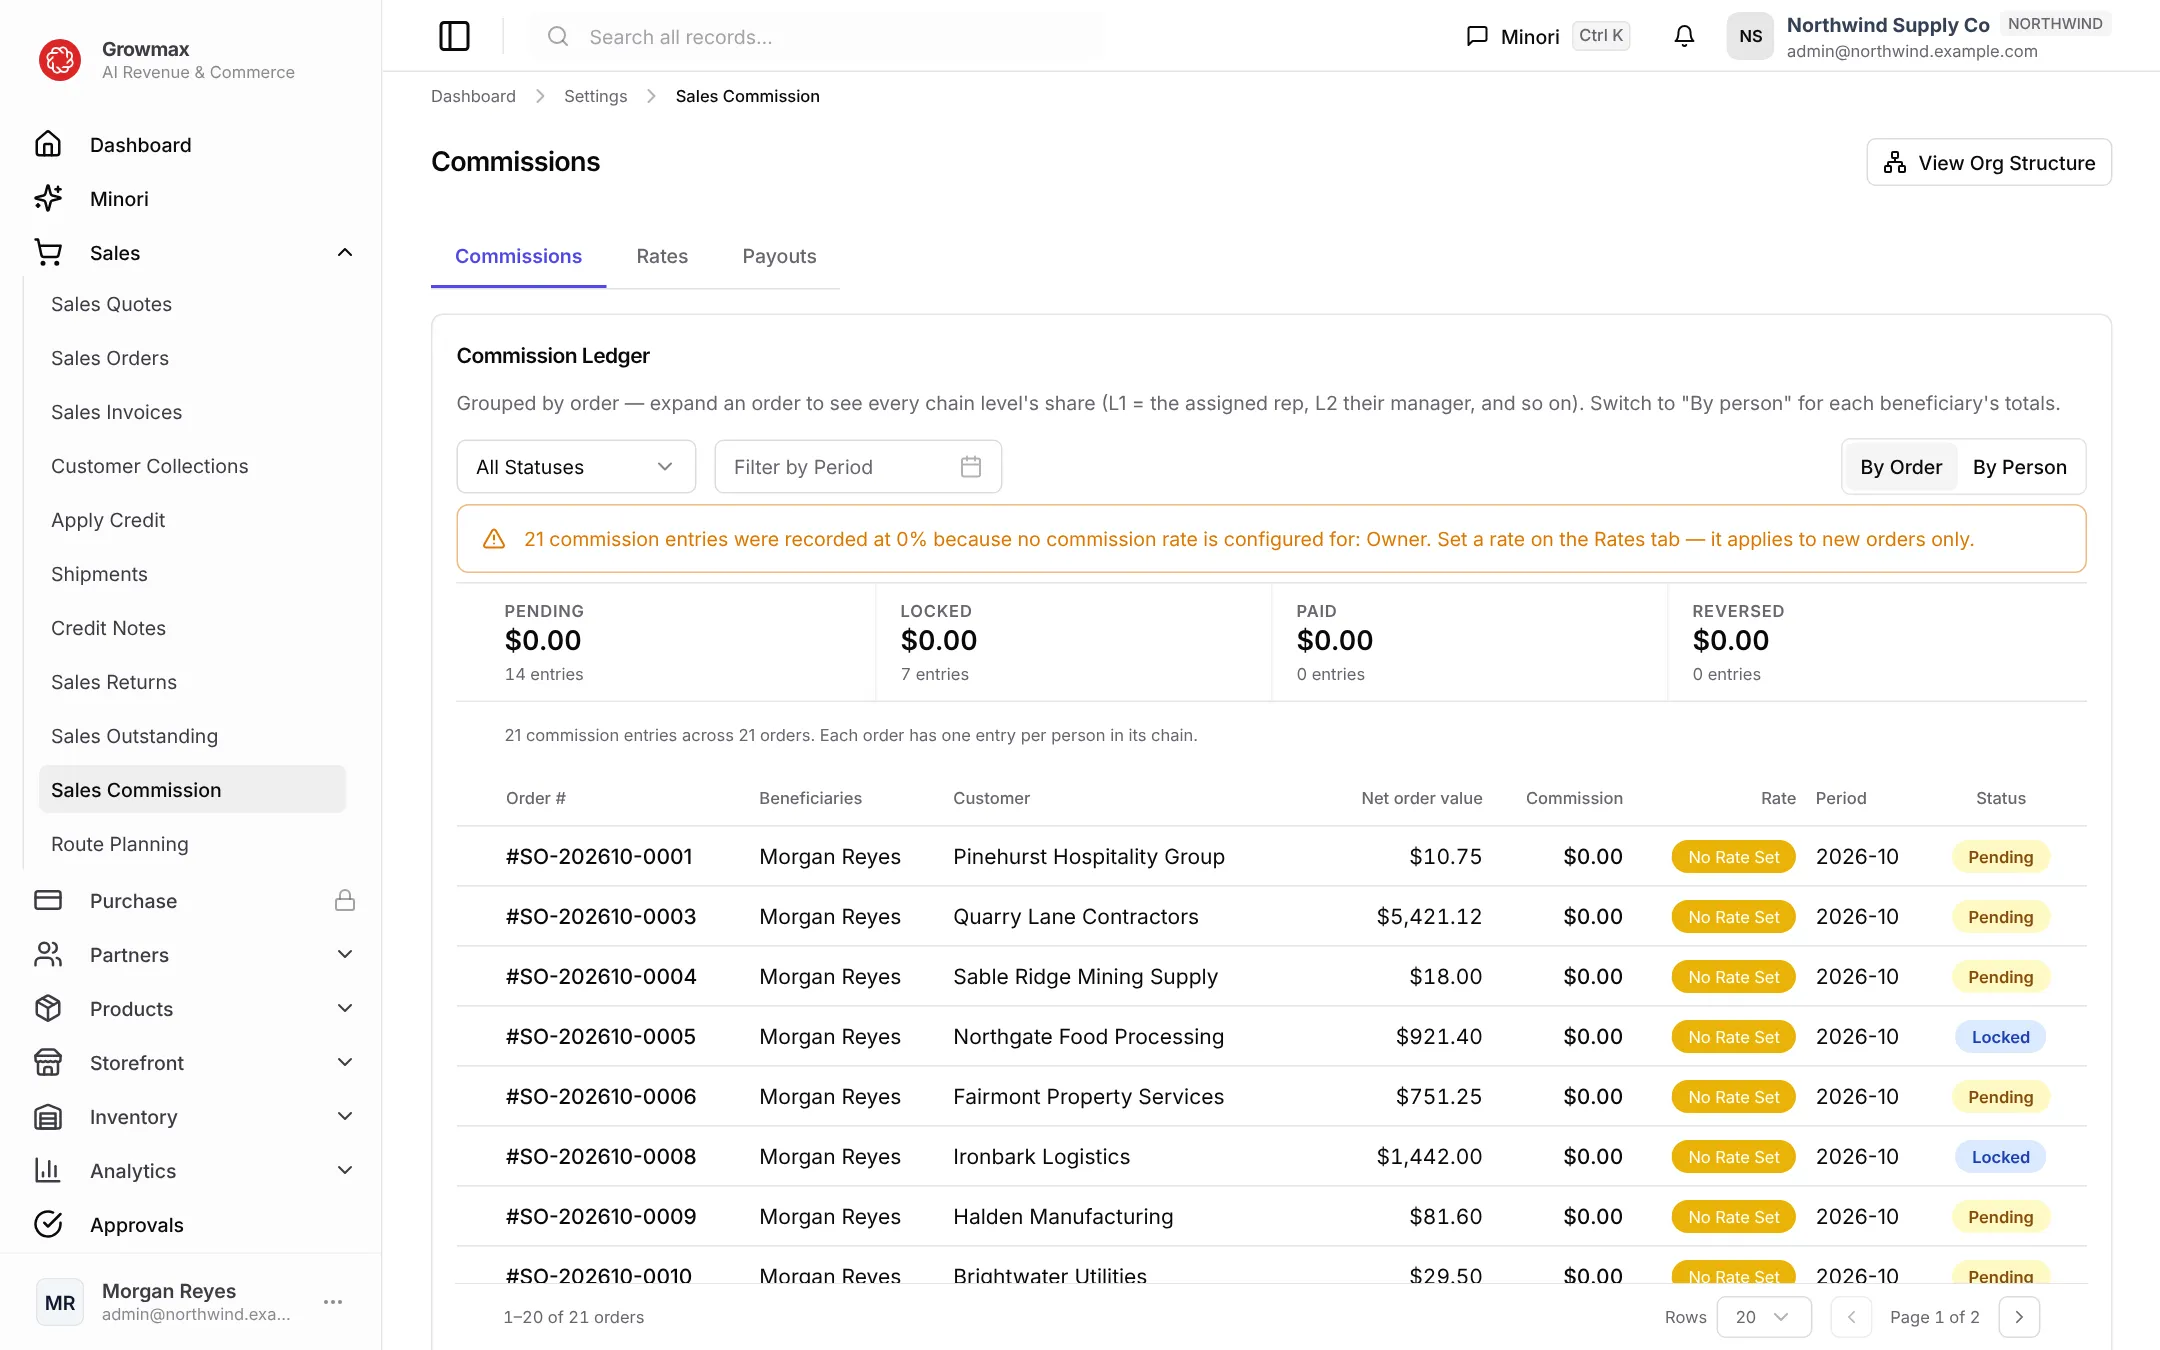Toggle the sidebar panel icon
Screen dimensions: 2160x1350
[x=454, y=36]
